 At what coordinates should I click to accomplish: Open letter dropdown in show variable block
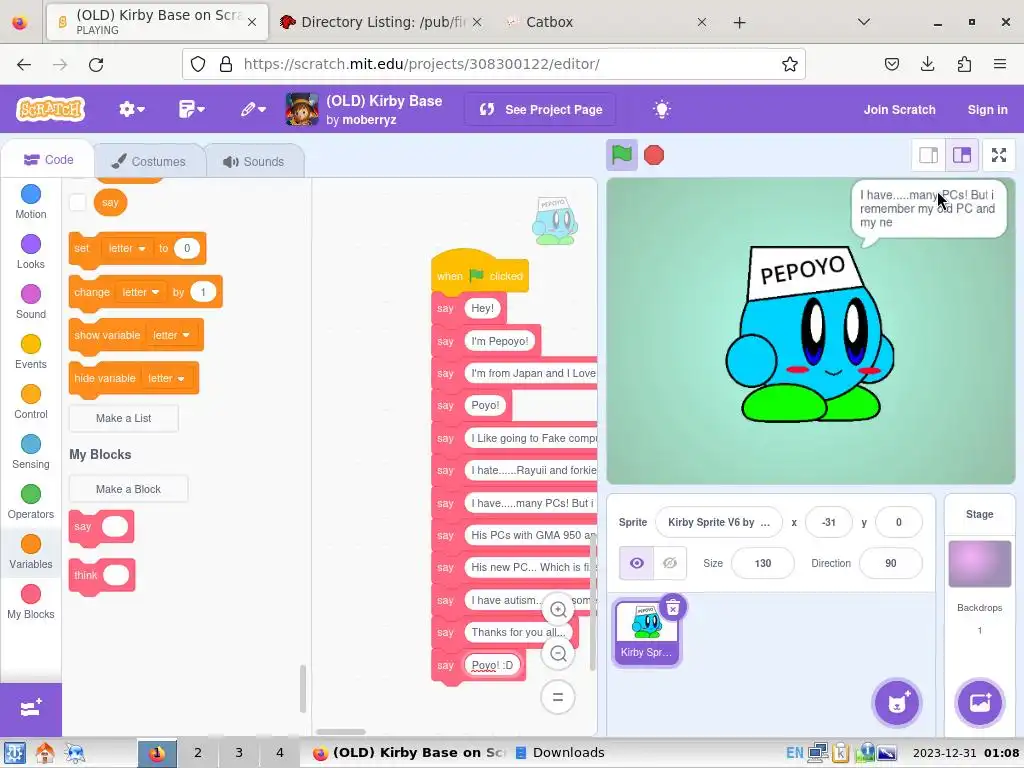pyautogui.click(x=171, y=335)
